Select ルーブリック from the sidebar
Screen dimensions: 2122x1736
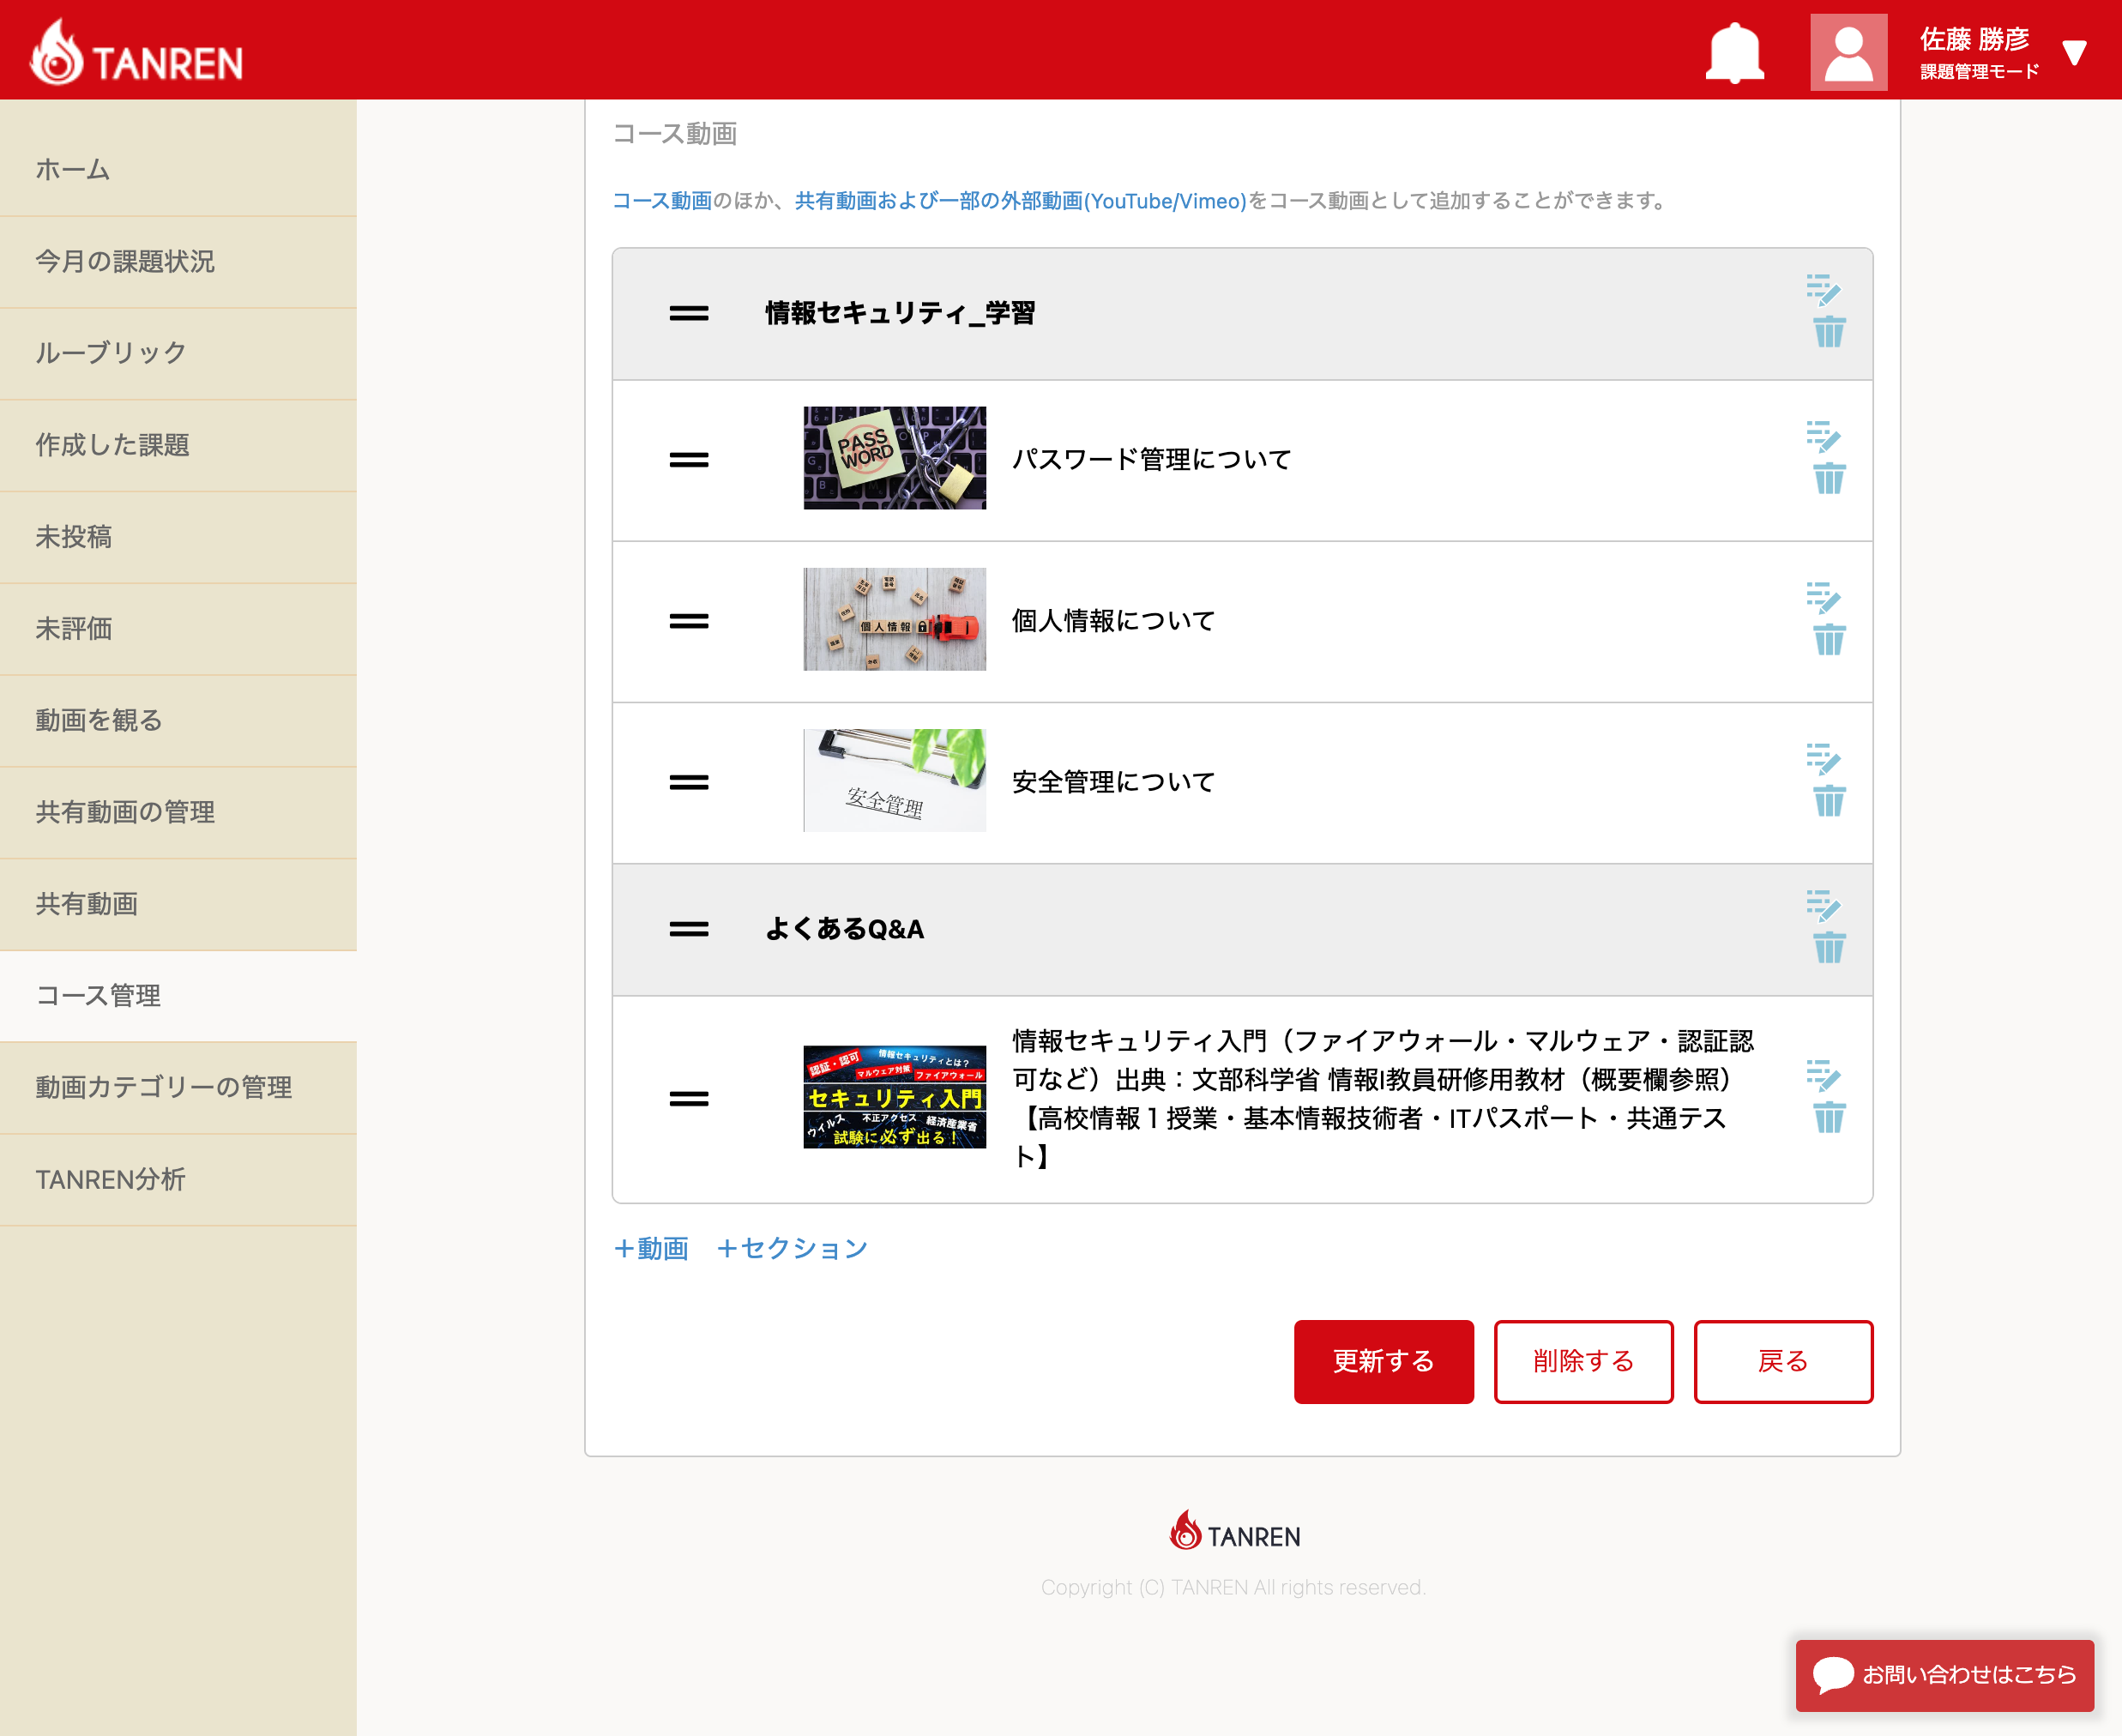[x=111, y=353]
